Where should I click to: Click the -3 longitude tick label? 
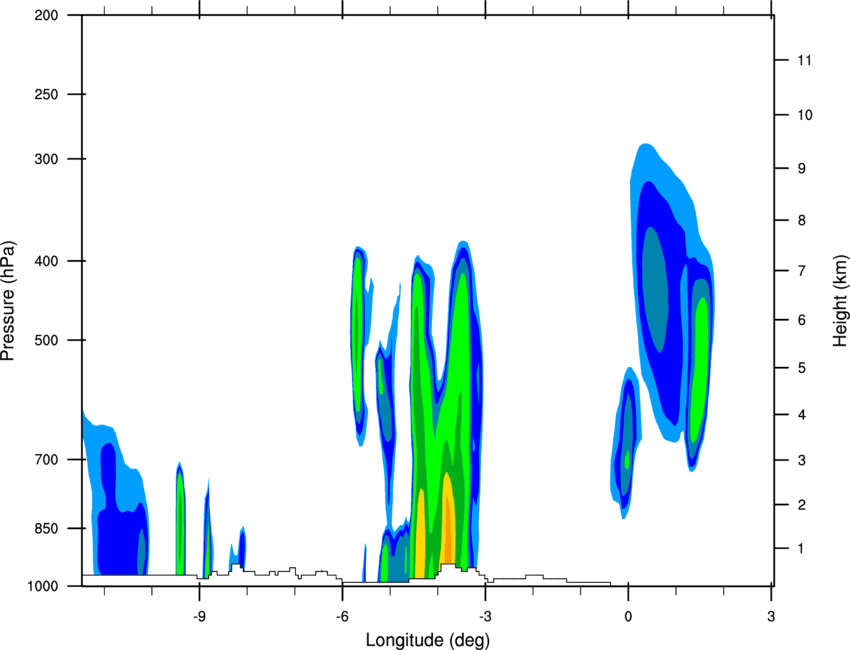tap(485, 616)
